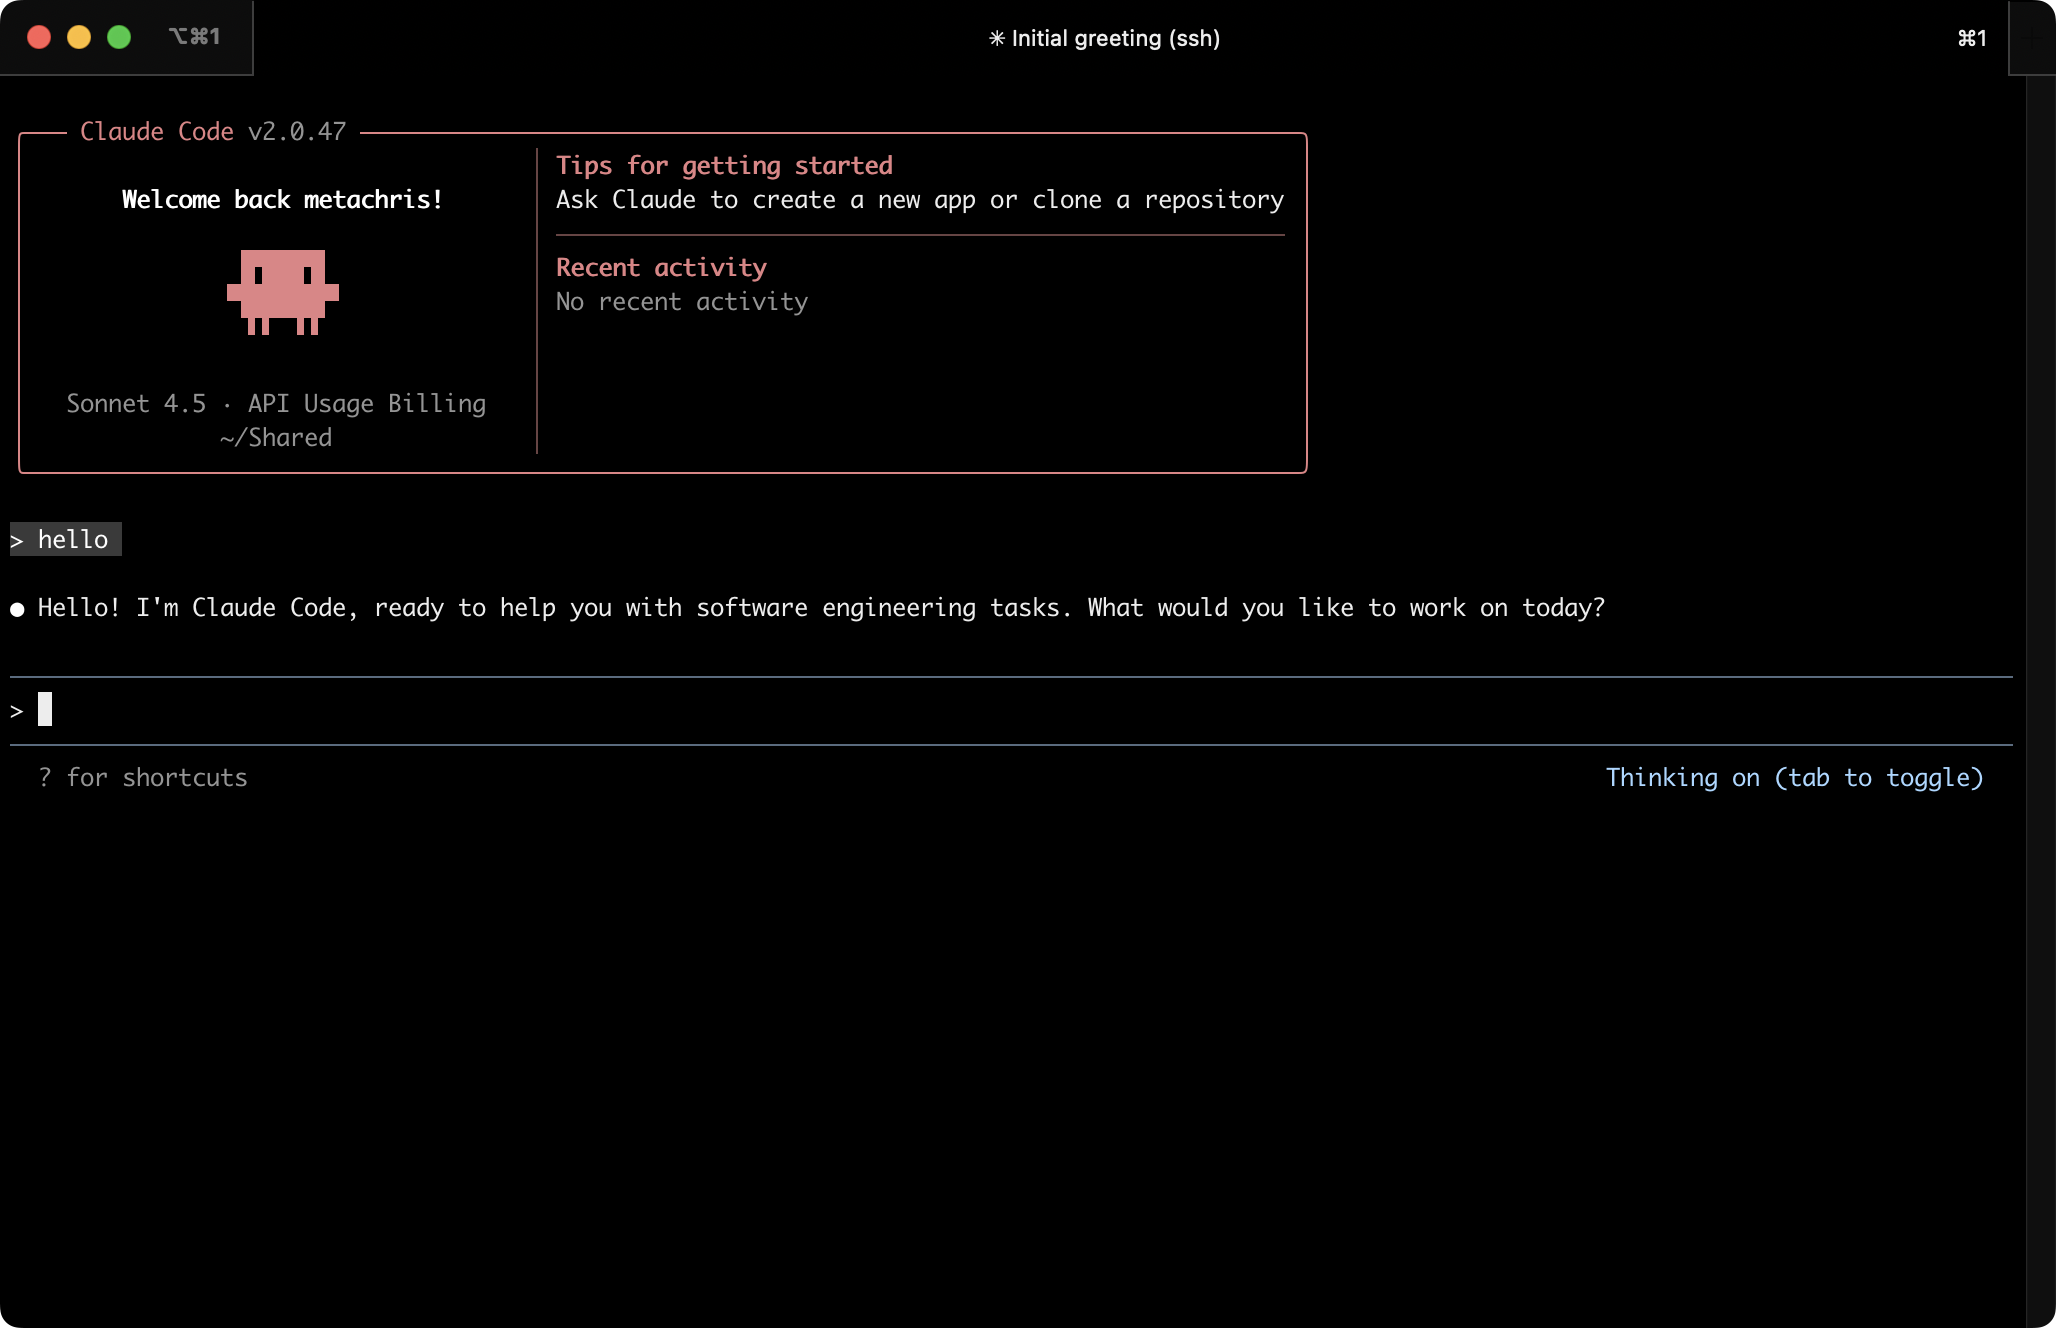Image resolution: width=2056 pixels, height=1328 pixels.
Task: Click the asterisk icon before Initial greeting
Action: (996, 38)
